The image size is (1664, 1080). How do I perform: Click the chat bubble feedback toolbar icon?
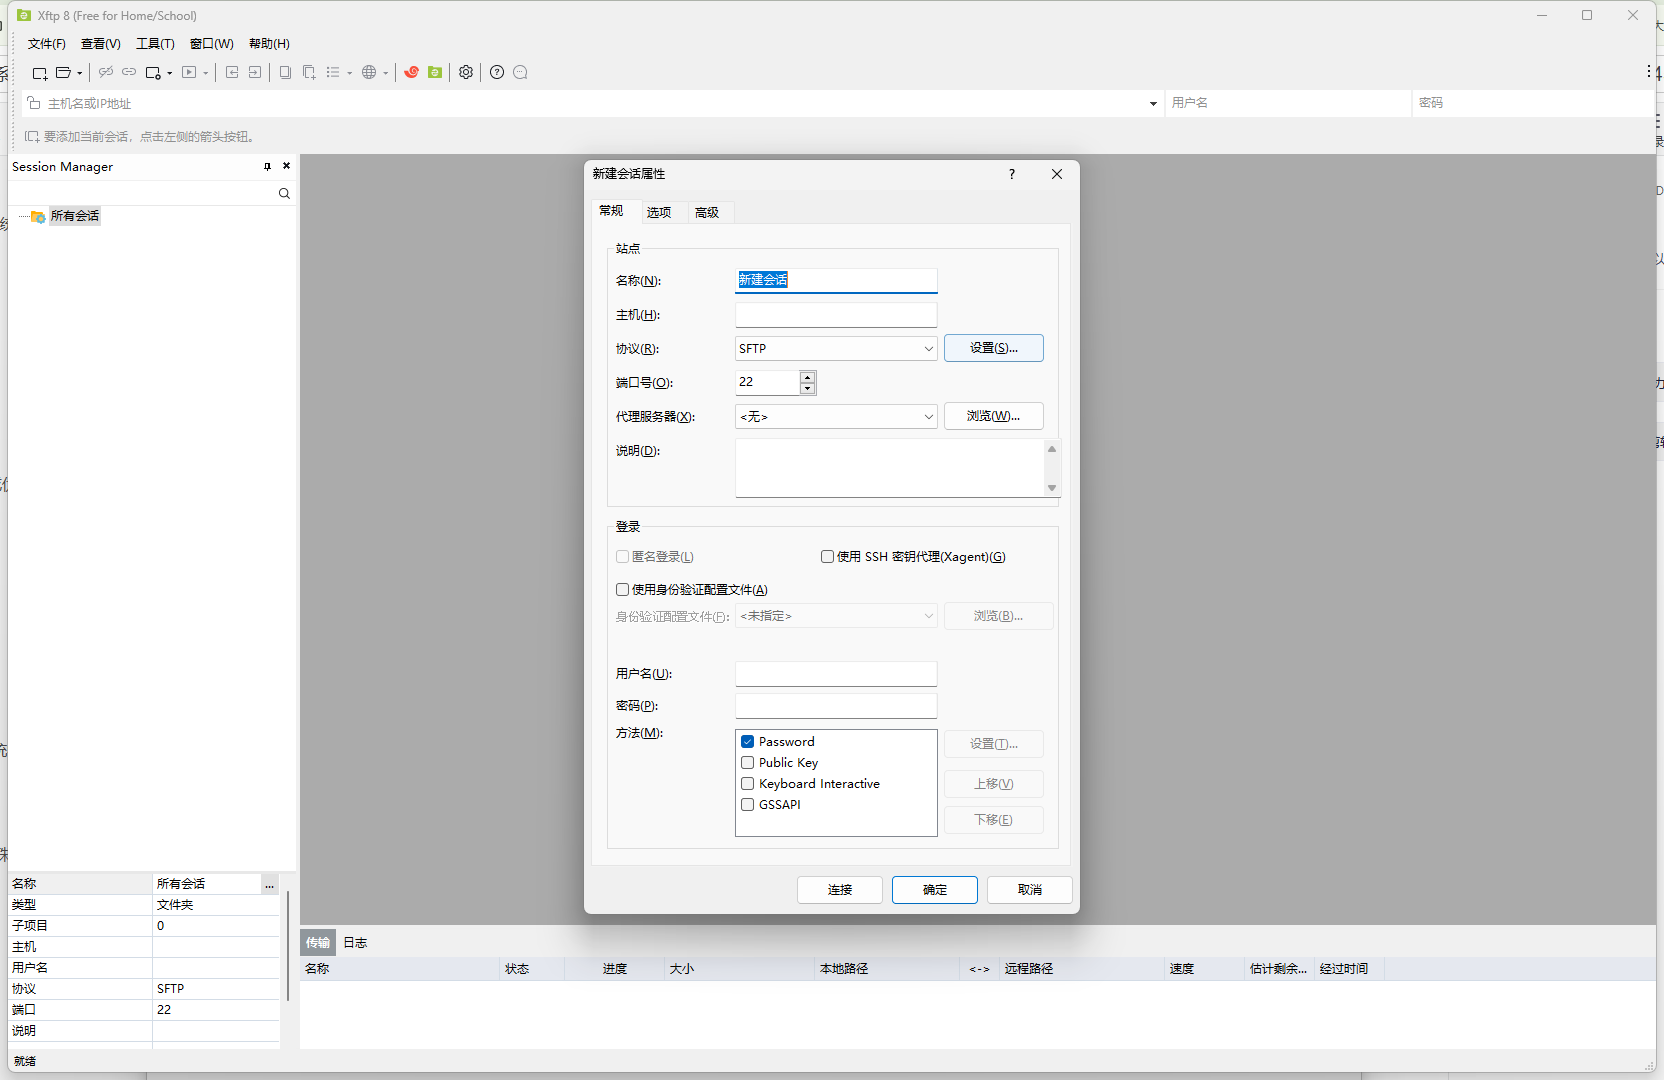pos(520,72)
